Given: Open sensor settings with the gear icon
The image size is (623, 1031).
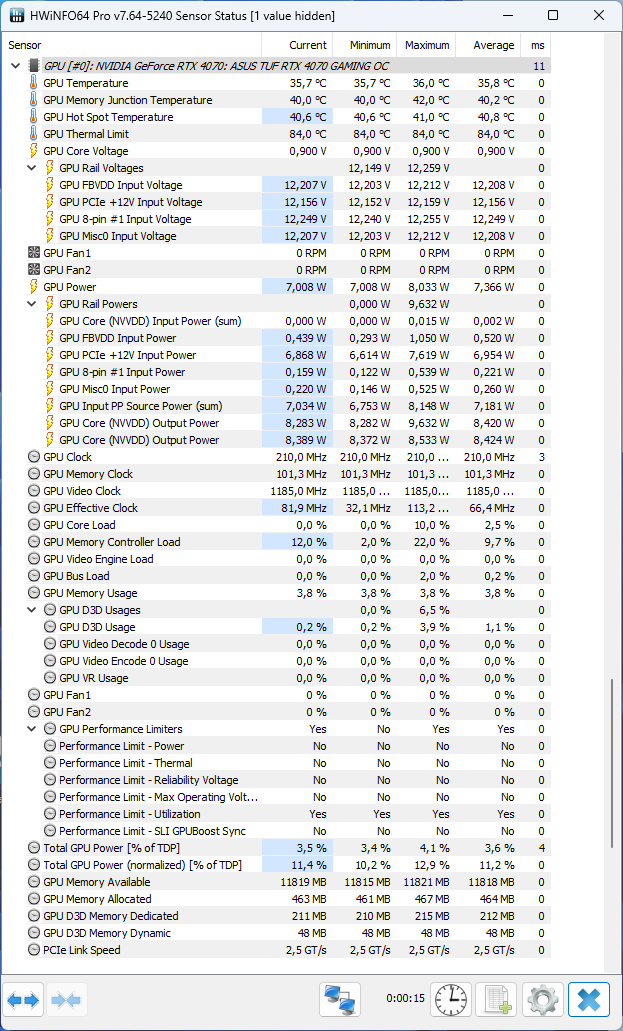Looking at the screenshot, I should 541,999.
